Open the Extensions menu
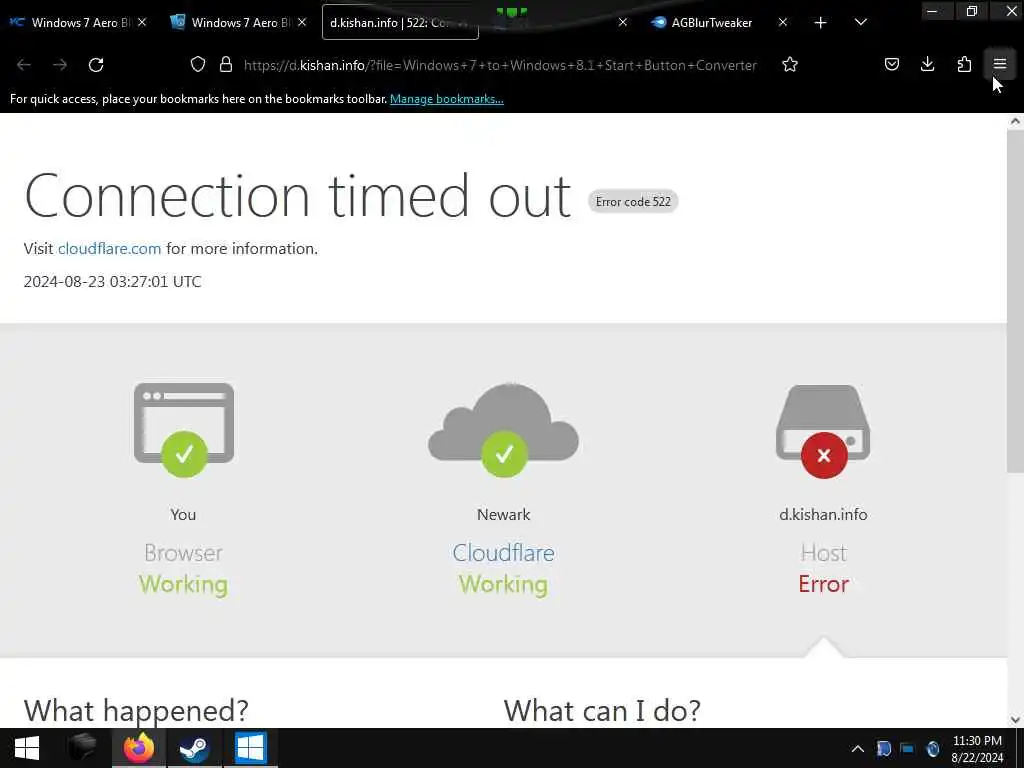This screenshot has width=1024, height=768. click(964, 64)
